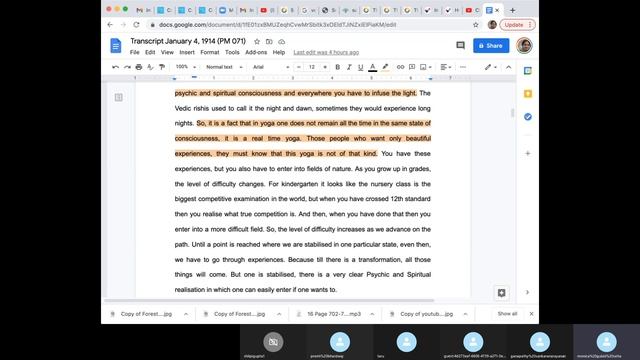Open the highlight color picker

(x=385, y=67)
